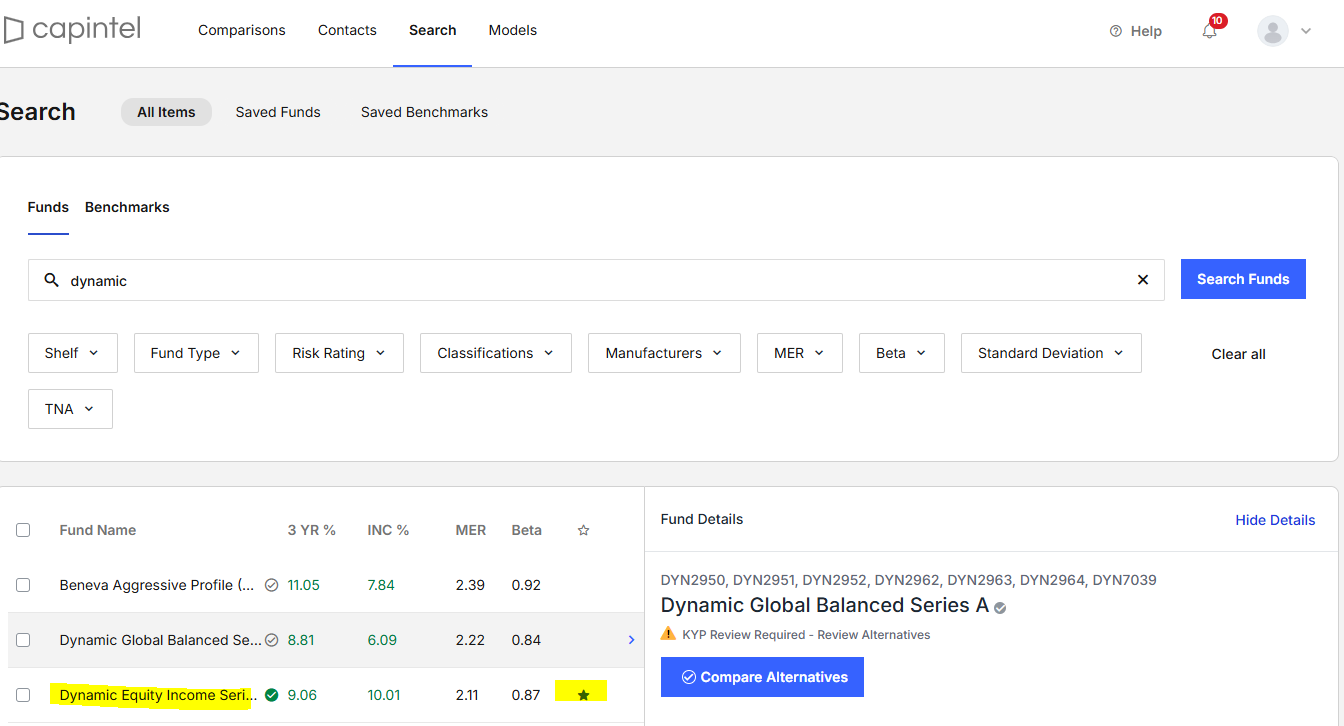Click the Fund Details panel heading
The image size is (1344, 726).
click(702, 519)
